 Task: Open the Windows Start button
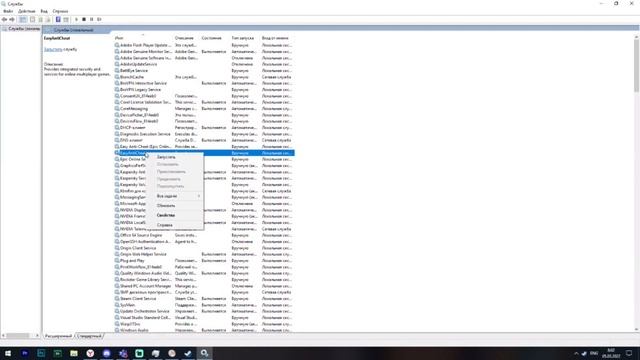[8, 353]
